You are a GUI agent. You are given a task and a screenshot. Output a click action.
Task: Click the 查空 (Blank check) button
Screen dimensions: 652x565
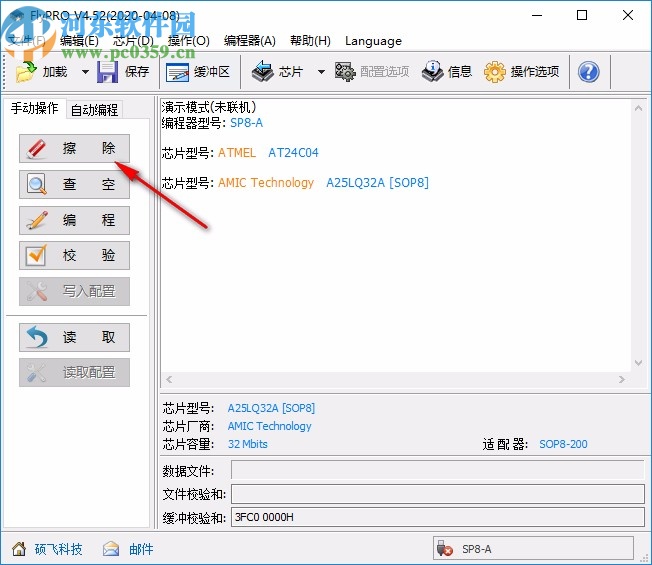click(74, 184)
